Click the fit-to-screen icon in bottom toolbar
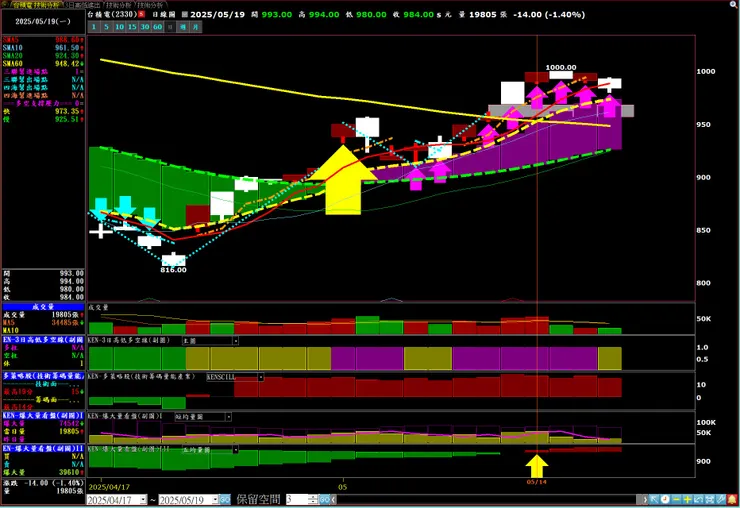The height and width of the screenshot is (508, 740). click(x=709, y=499)
